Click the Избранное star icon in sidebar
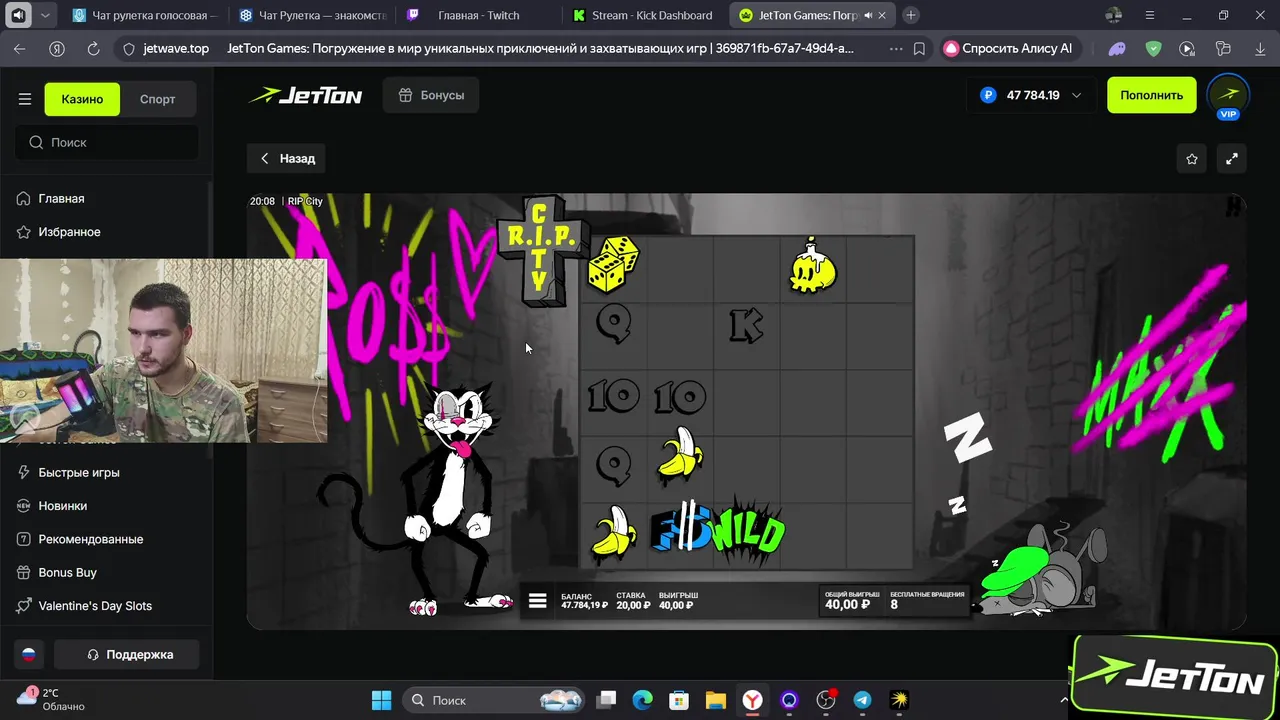This screenshot has width=1280, height=720. (24, 231)
